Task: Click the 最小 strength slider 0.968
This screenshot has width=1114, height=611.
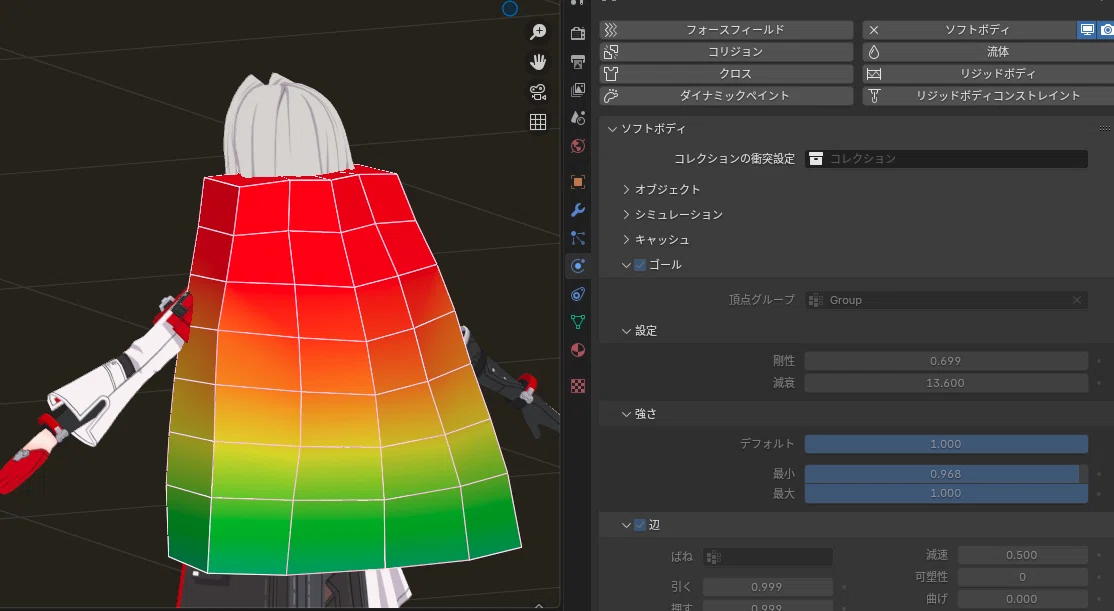Action: pos(946,474)
